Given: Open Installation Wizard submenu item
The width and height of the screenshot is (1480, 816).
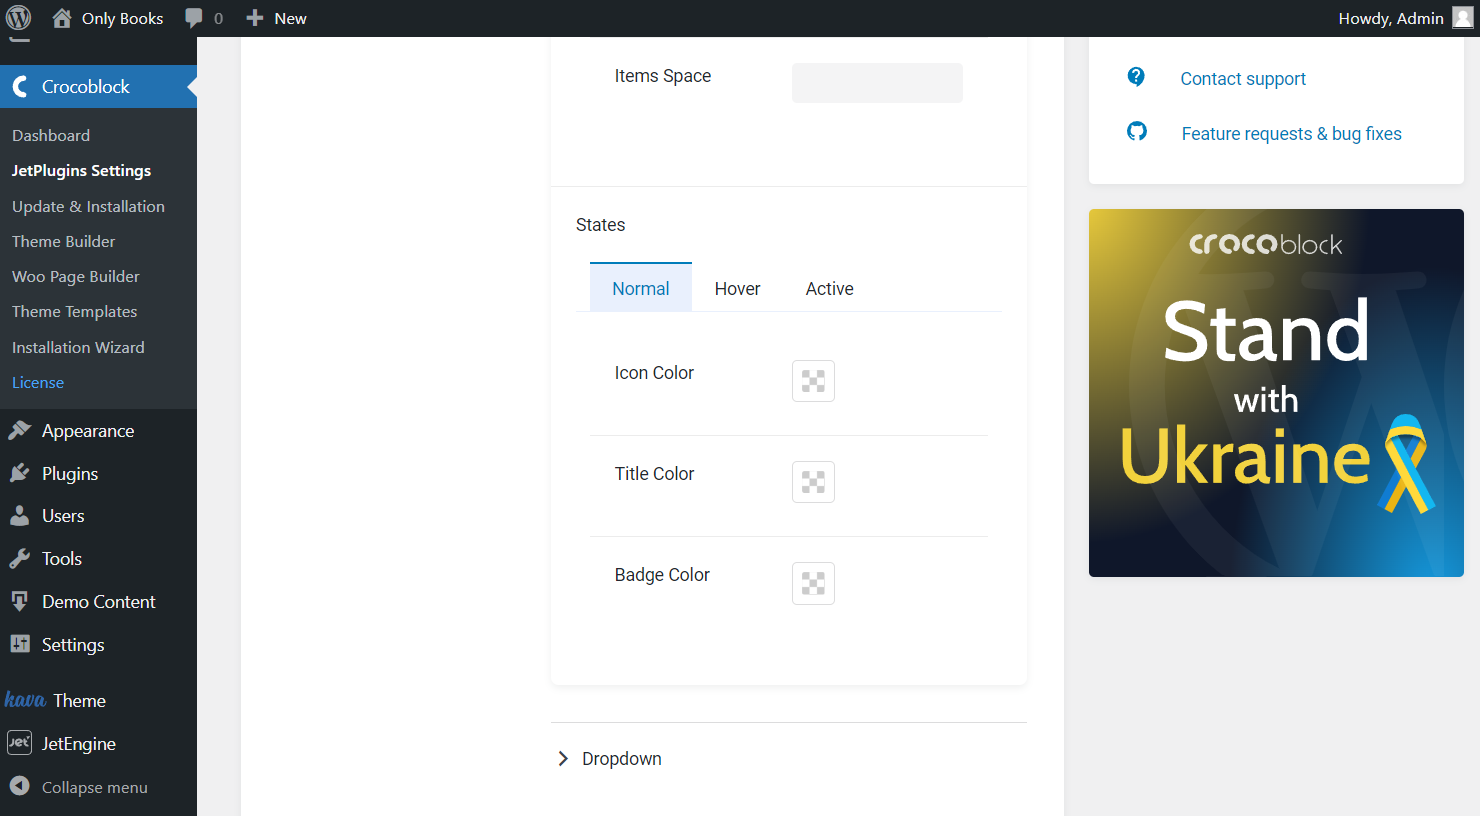Looking at the screenshot, I should click(x=78, y=347).
